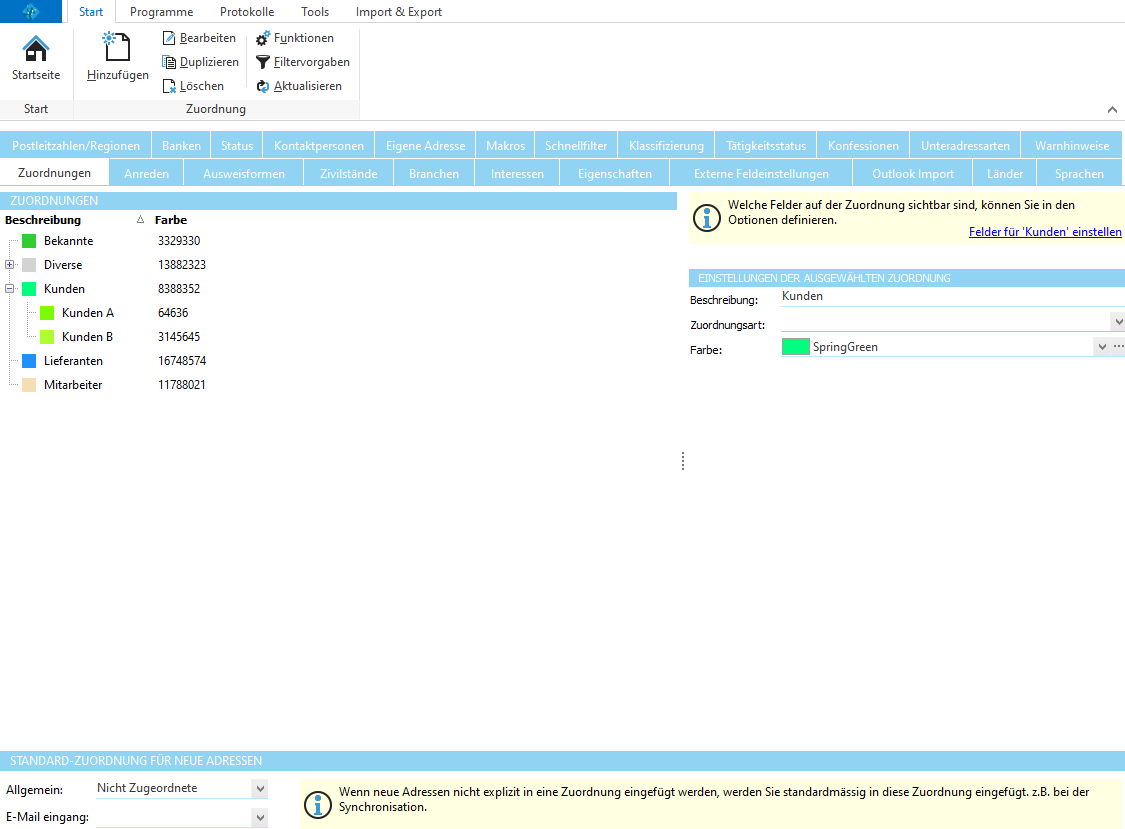Open the Zuordnungsart dropdown
This screenshot has width=1125, height=829.
(x=1117, y=322)
